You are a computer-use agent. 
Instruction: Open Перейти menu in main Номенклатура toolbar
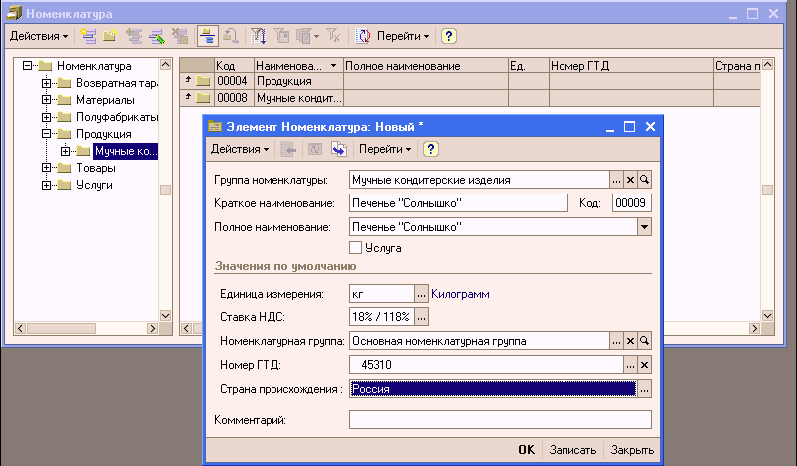tap(402, 36)
